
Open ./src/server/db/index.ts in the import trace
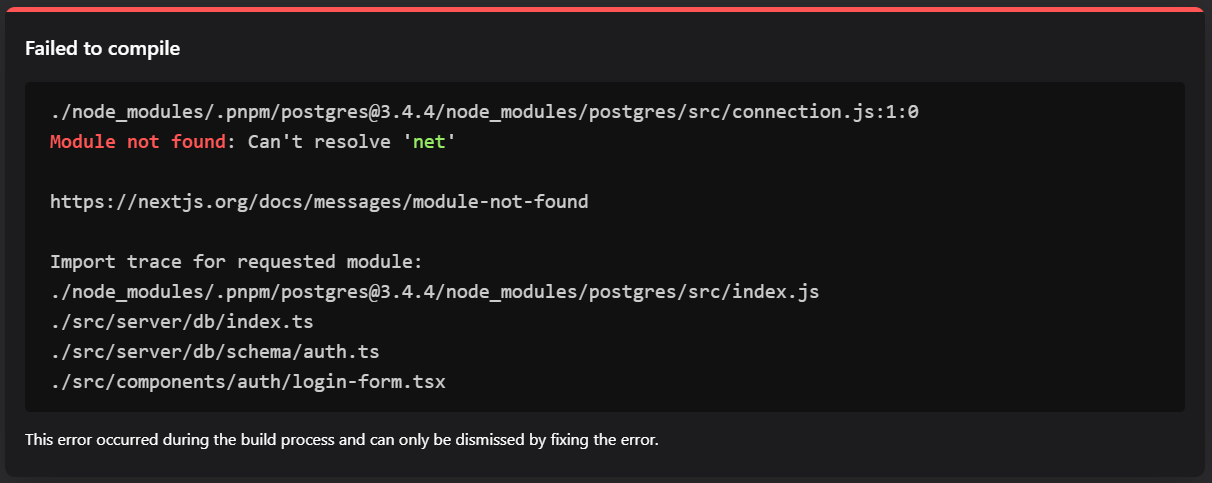coord(184,322)
